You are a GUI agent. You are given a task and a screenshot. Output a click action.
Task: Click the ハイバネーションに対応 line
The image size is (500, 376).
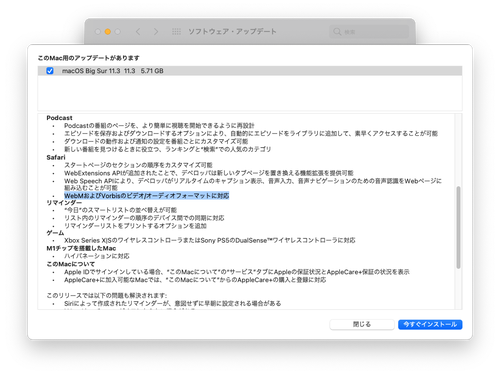pyautogui.click(x=97, y=256)
